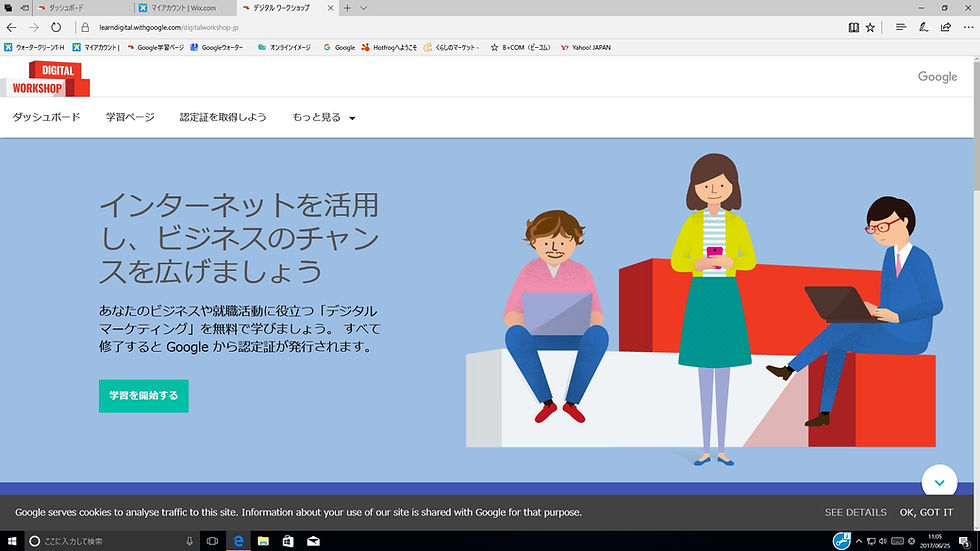Close the デジタル ワークショップ tab
Image resolution: width=980 pixels, height=551 pixels.
[x=331, y=8]
